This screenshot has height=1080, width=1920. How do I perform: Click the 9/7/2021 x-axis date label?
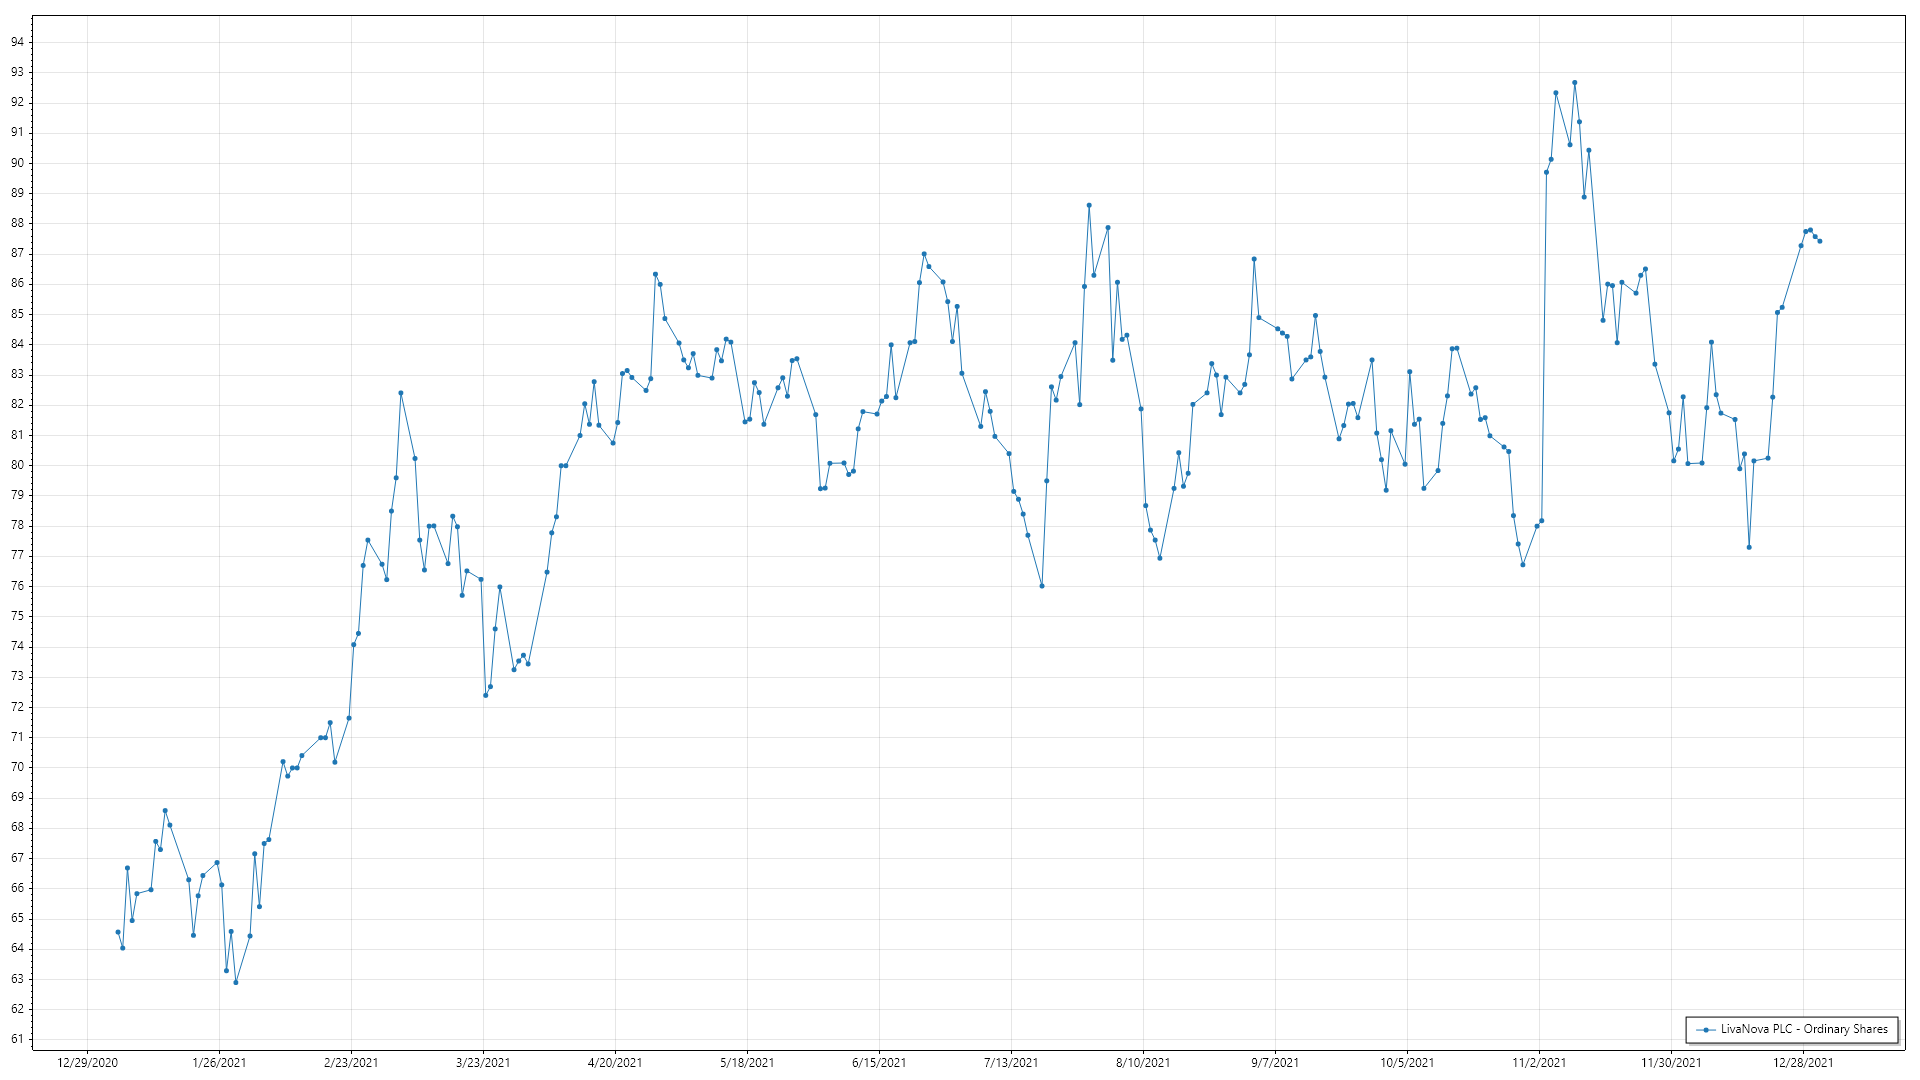click(x=1275, y=1063)
